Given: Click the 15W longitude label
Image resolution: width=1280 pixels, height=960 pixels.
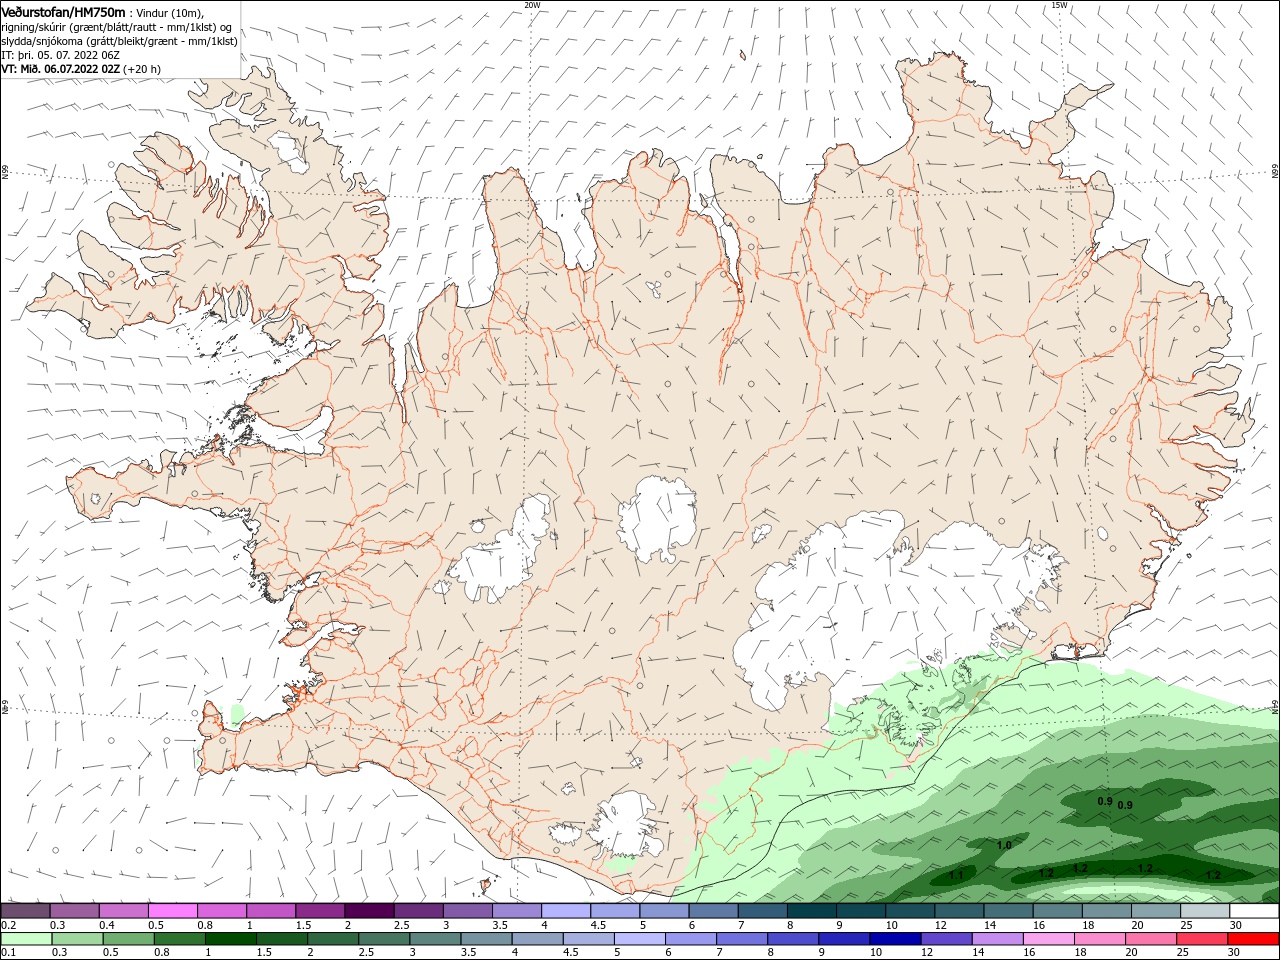Looking at the screenshot, I should pos(1059,5).
